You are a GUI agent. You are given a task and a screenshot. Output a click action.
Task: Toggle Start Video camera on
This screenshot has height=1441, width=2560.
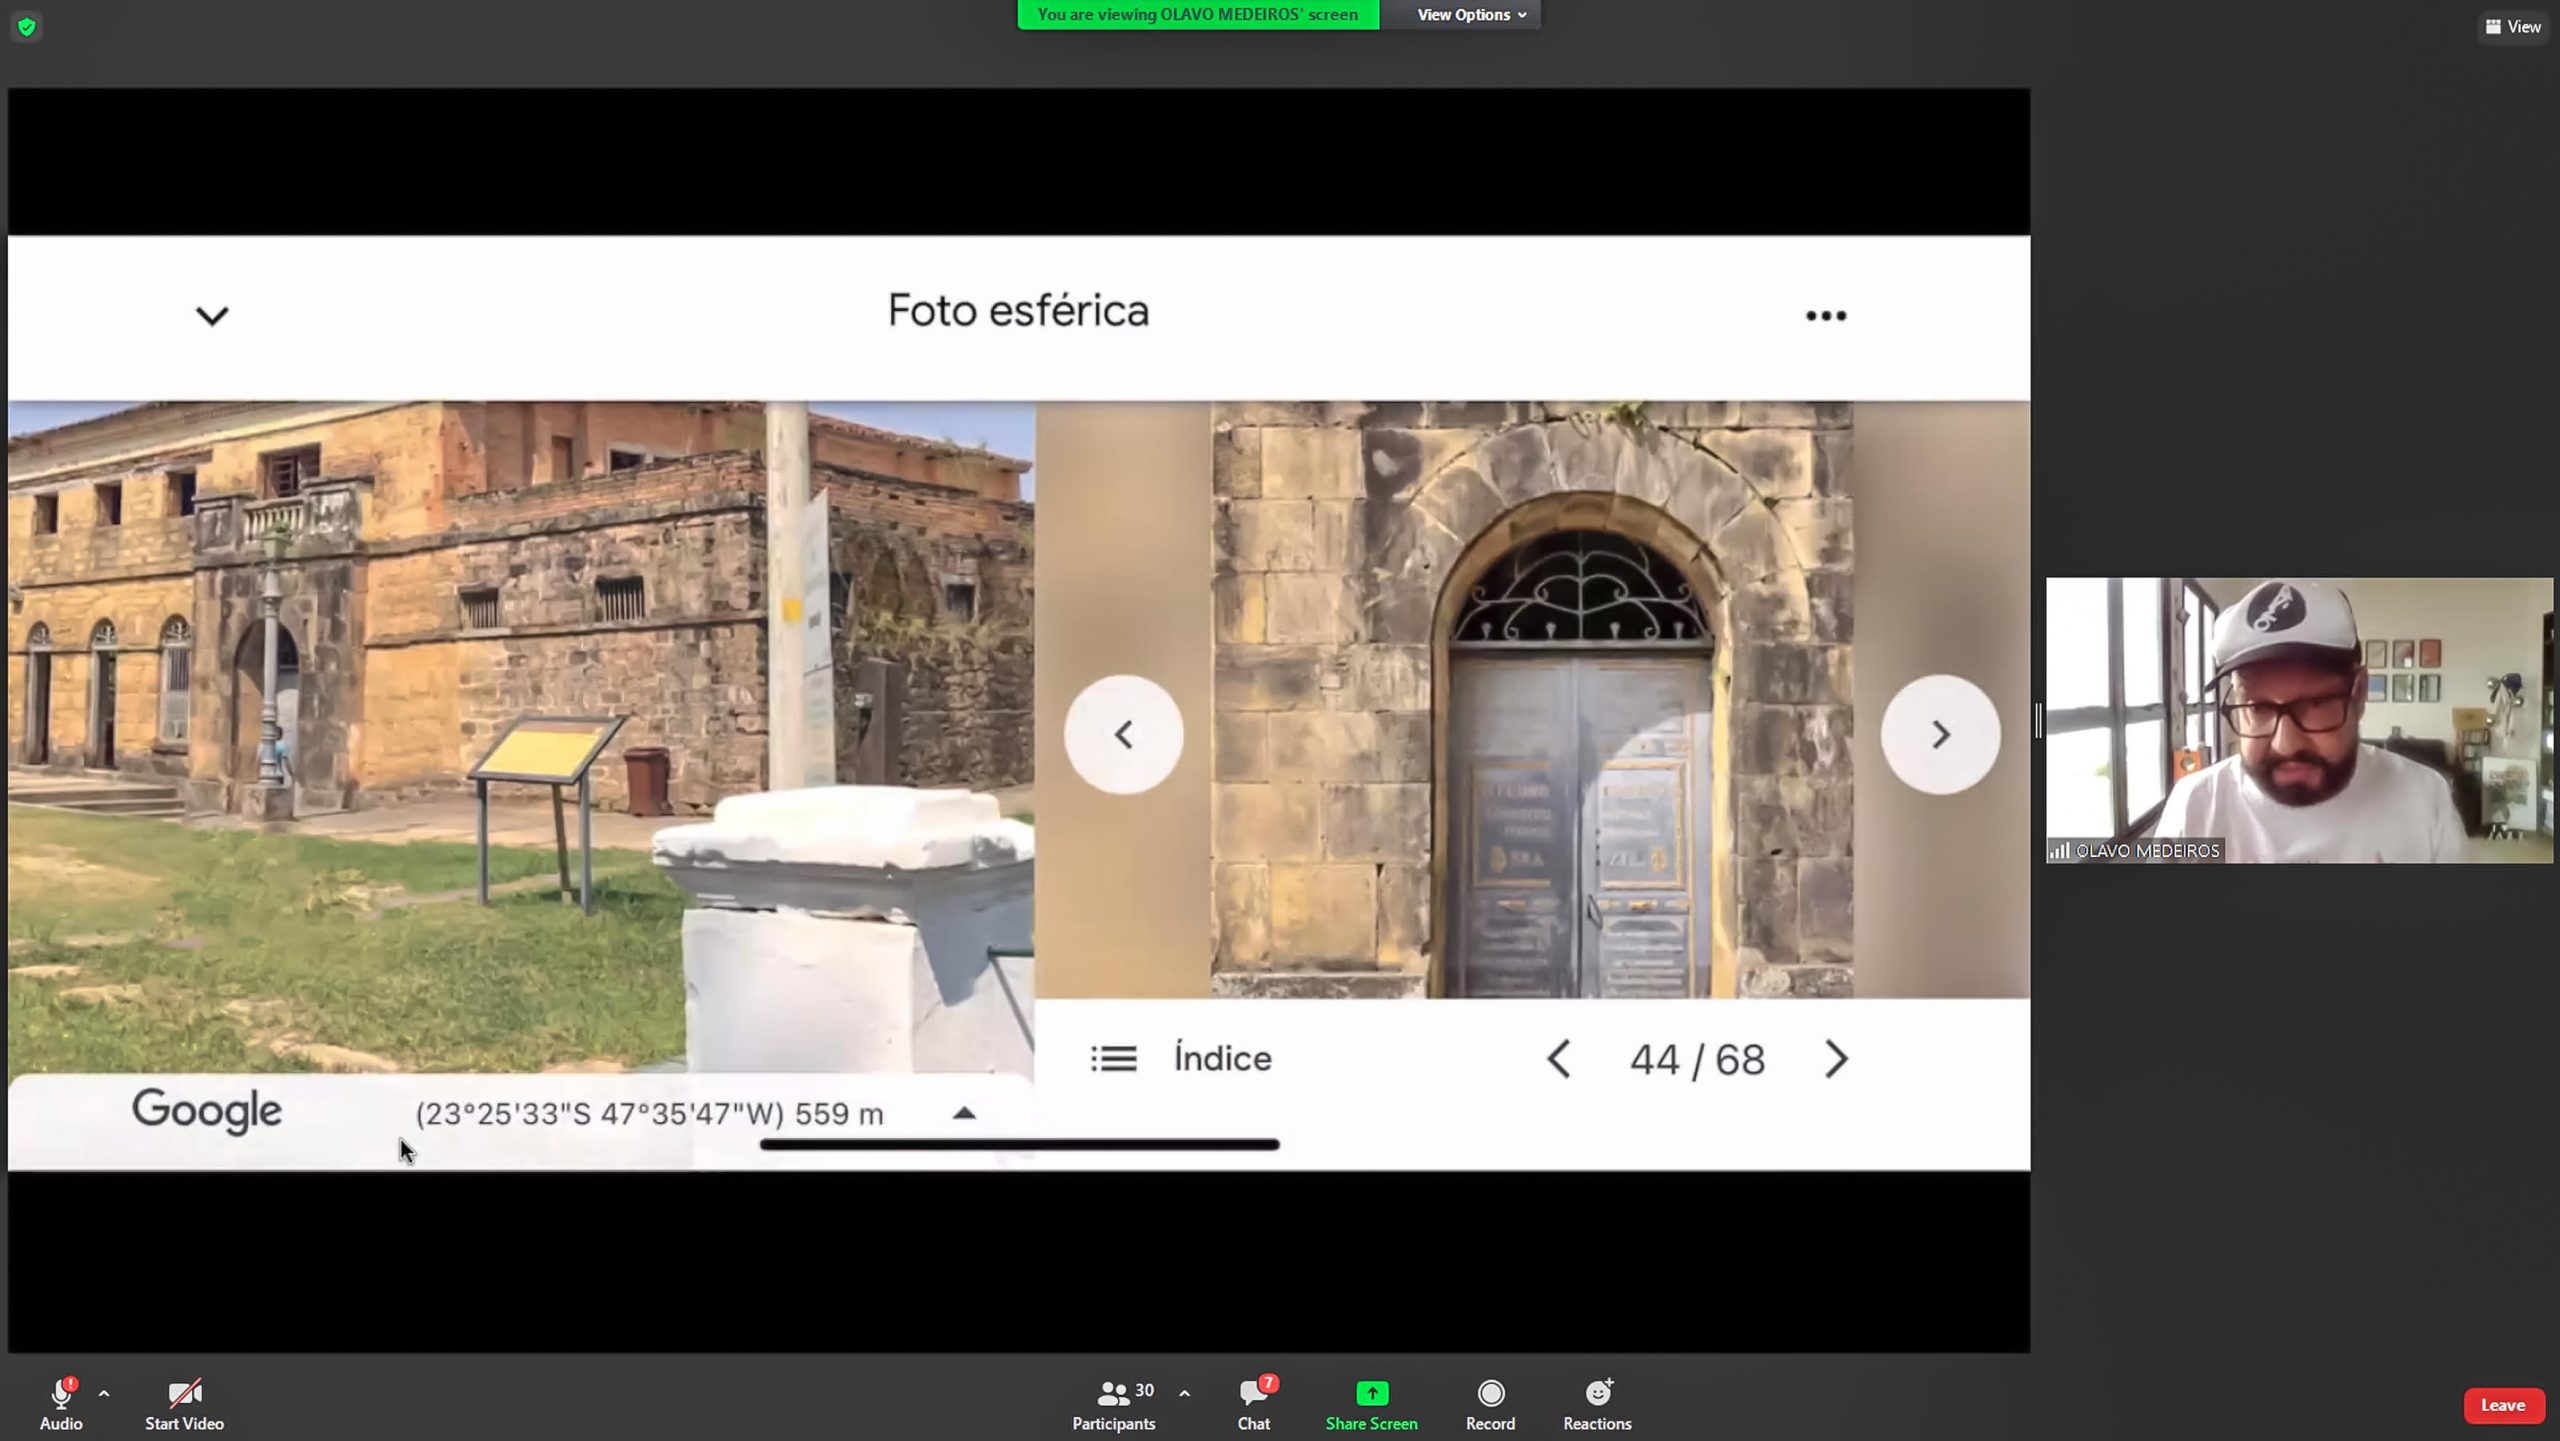(x=184, y=1393)
